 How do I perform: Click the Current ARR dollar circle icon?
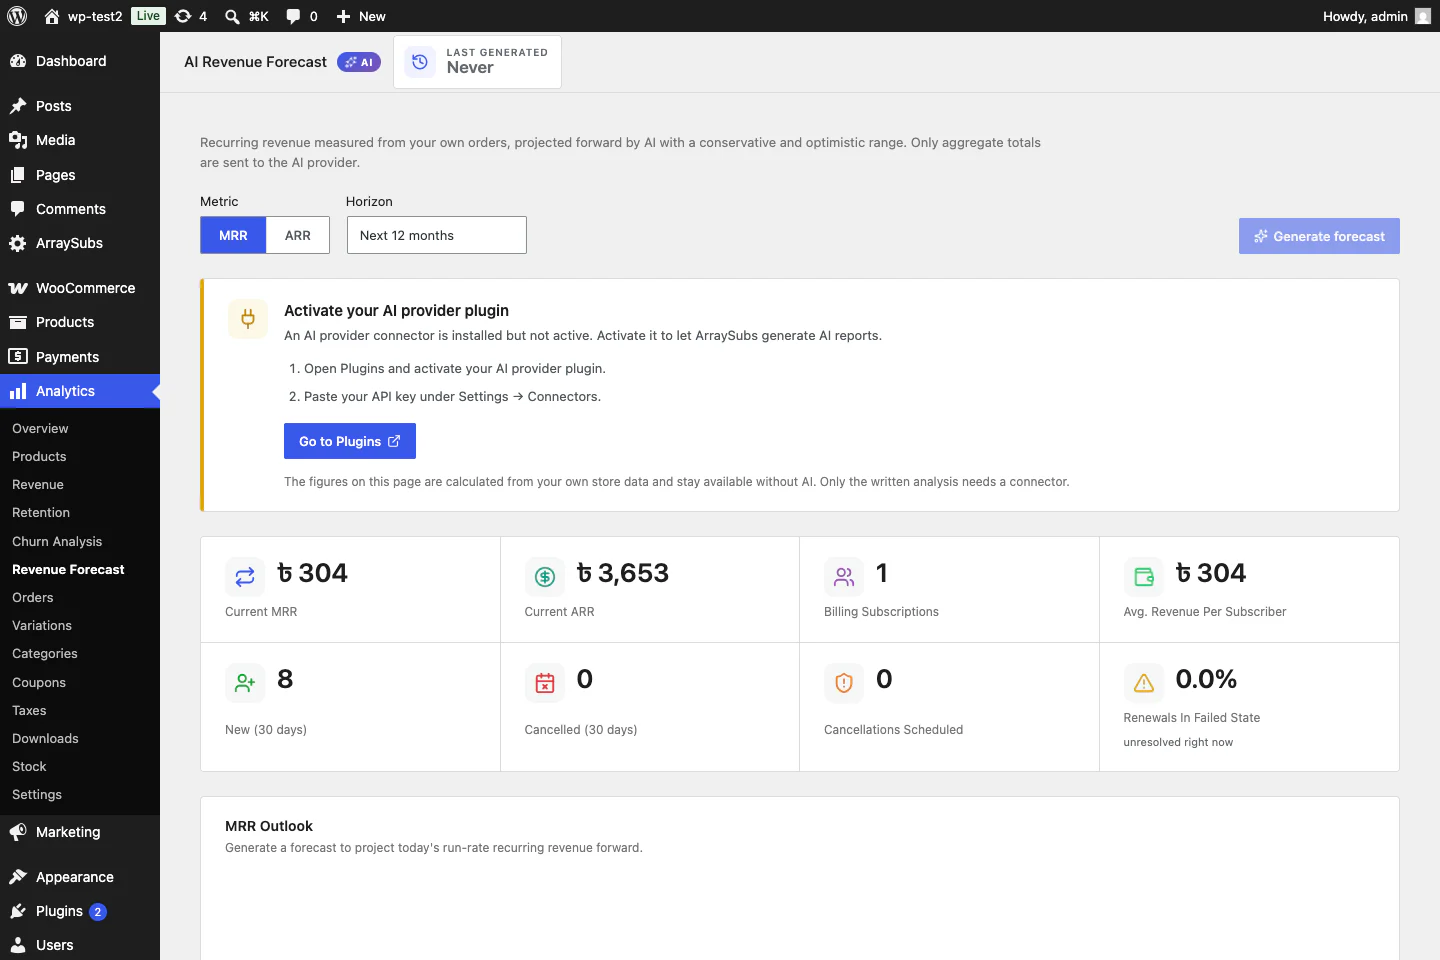(545, 577)
